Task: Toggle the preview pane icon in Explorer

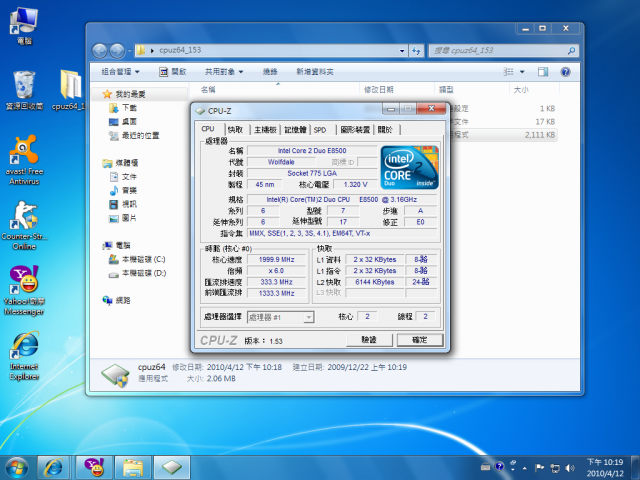Action: tap(542, 72)
